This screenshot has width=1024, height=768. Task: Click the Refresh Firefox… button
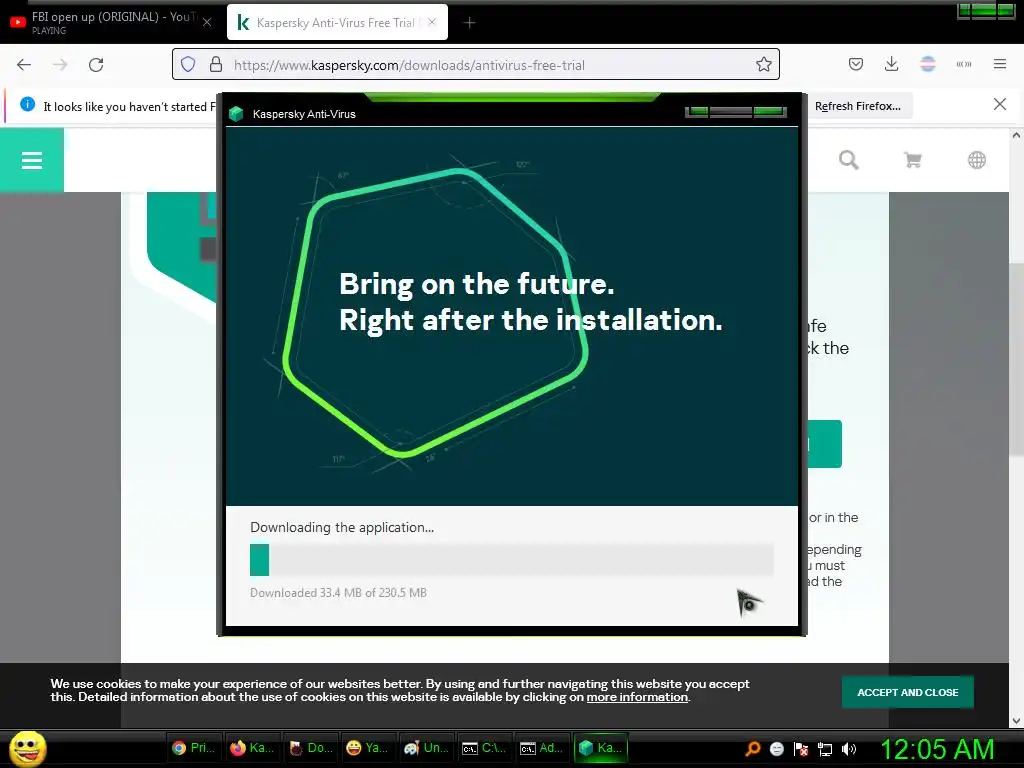pyautogui.click(x=857, y=106)
